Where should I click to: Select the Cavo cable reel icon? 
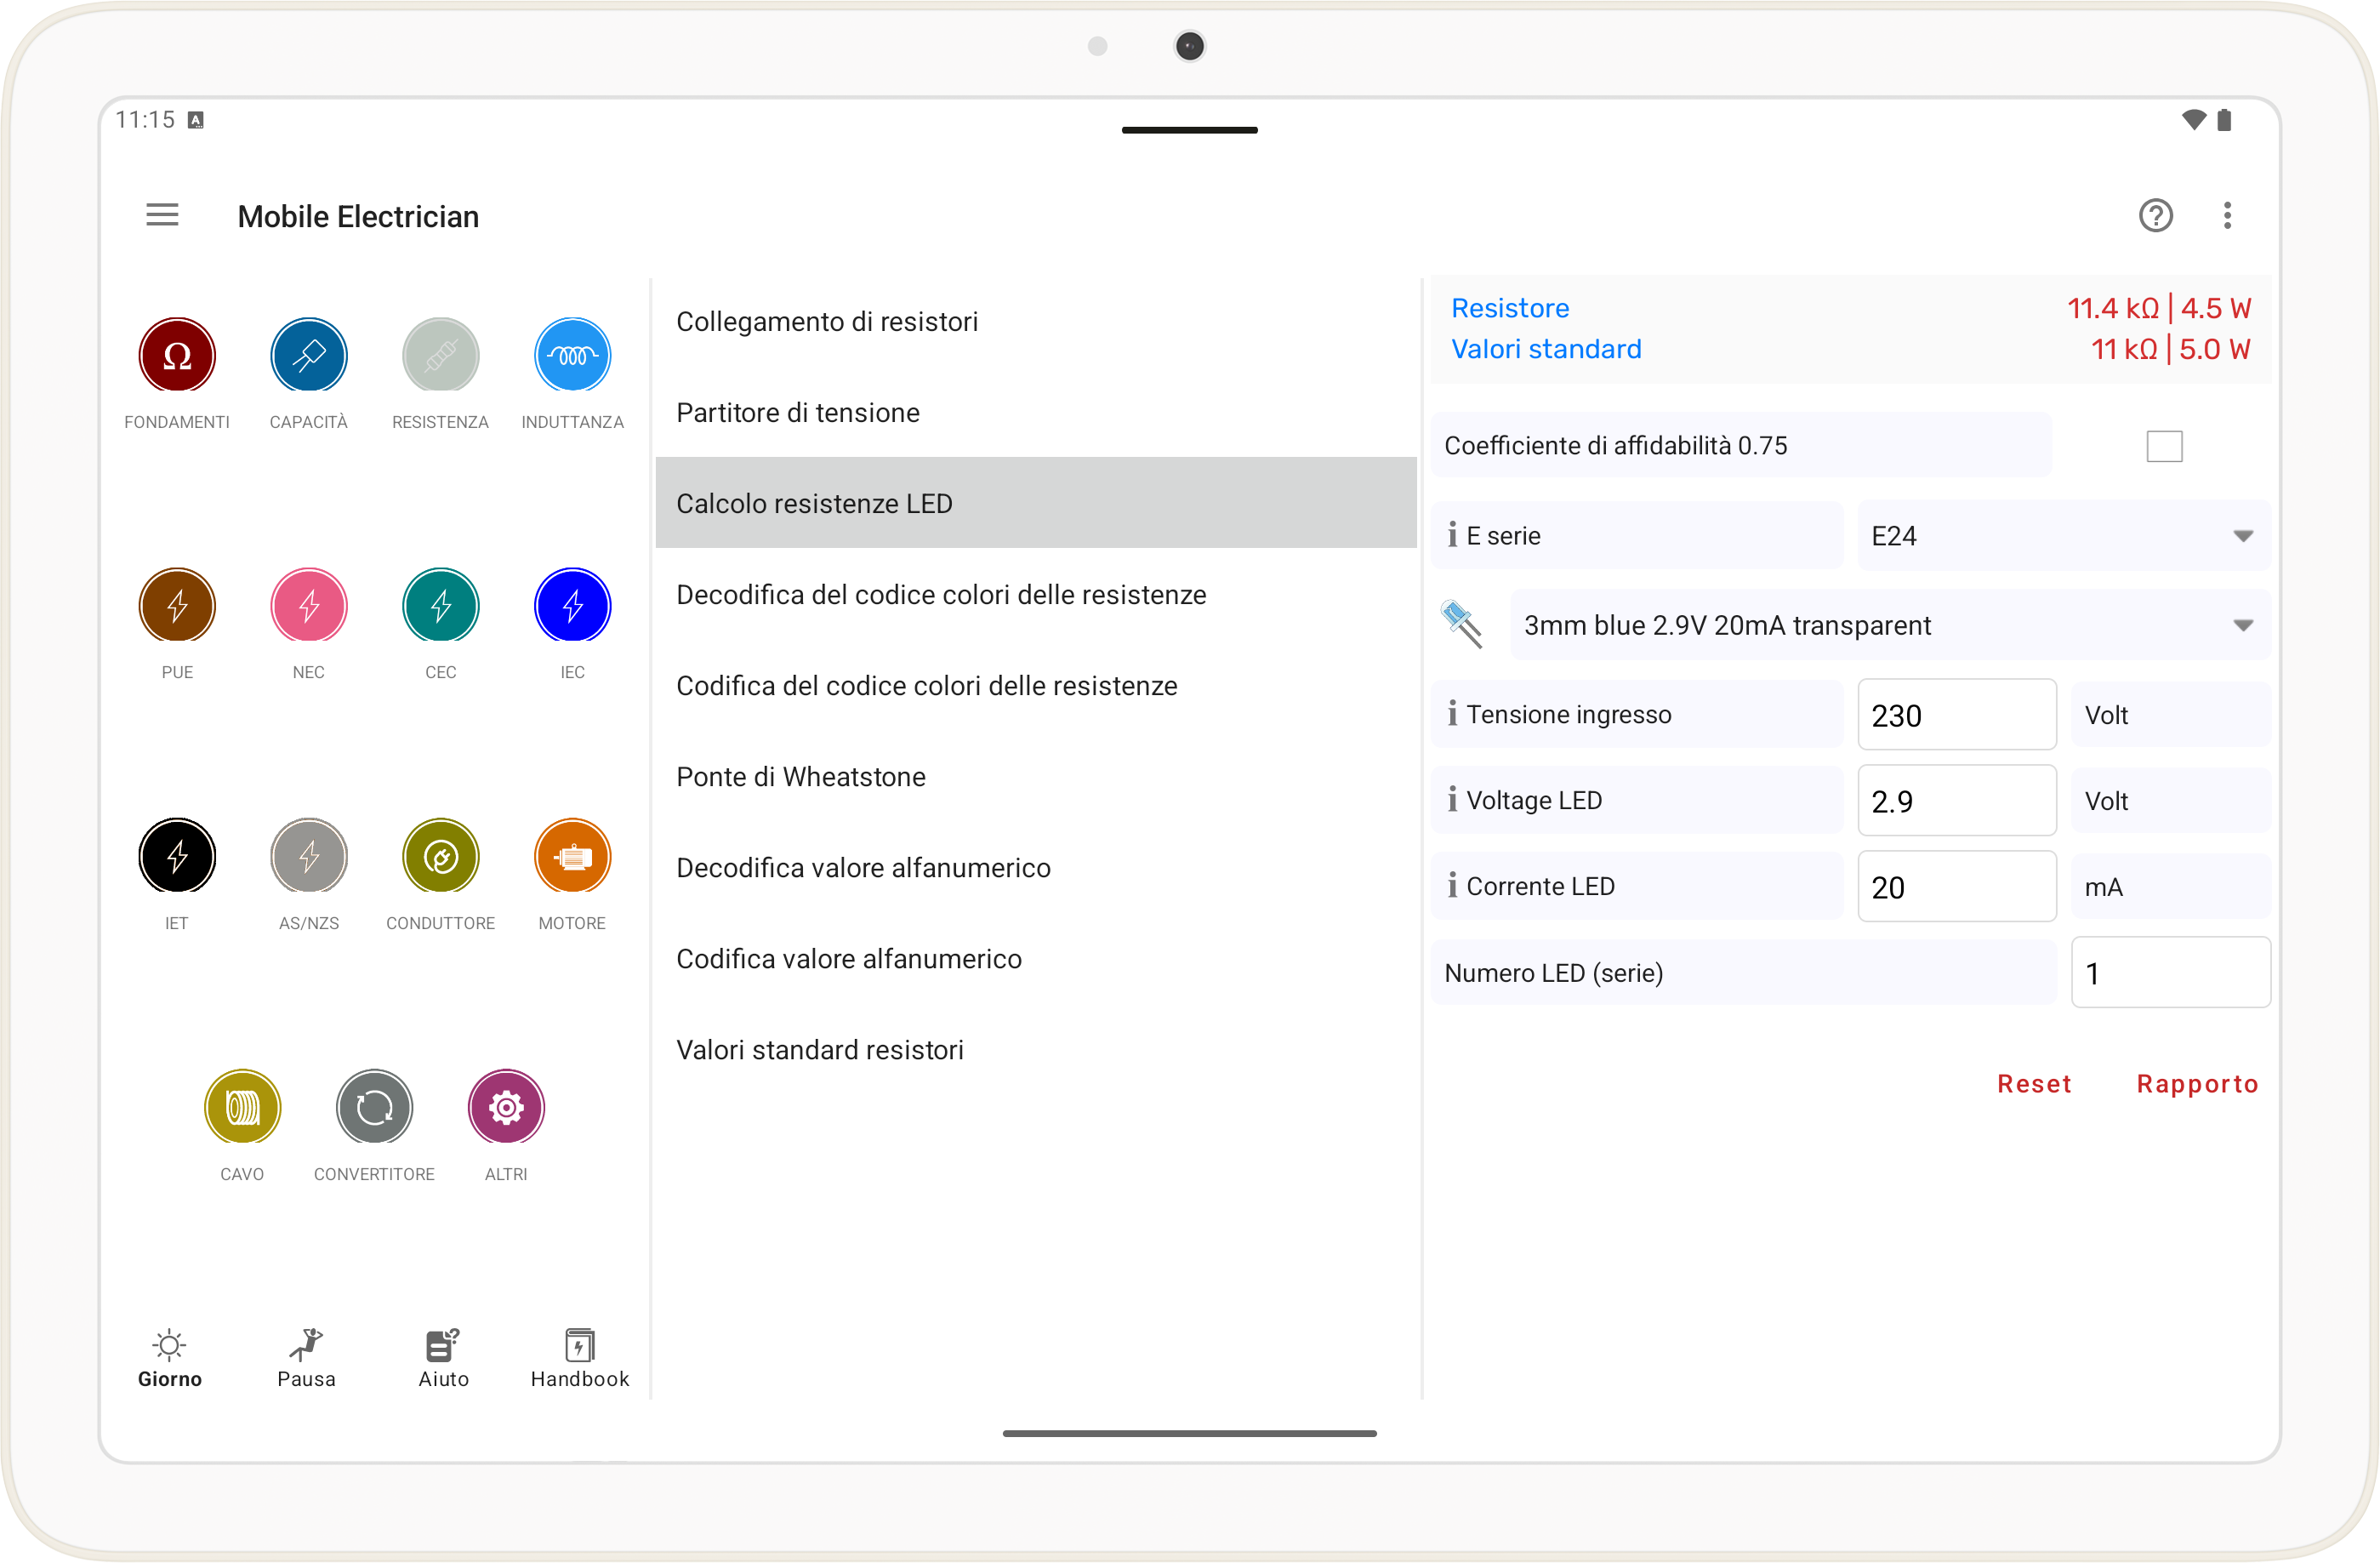[242, 1108]
